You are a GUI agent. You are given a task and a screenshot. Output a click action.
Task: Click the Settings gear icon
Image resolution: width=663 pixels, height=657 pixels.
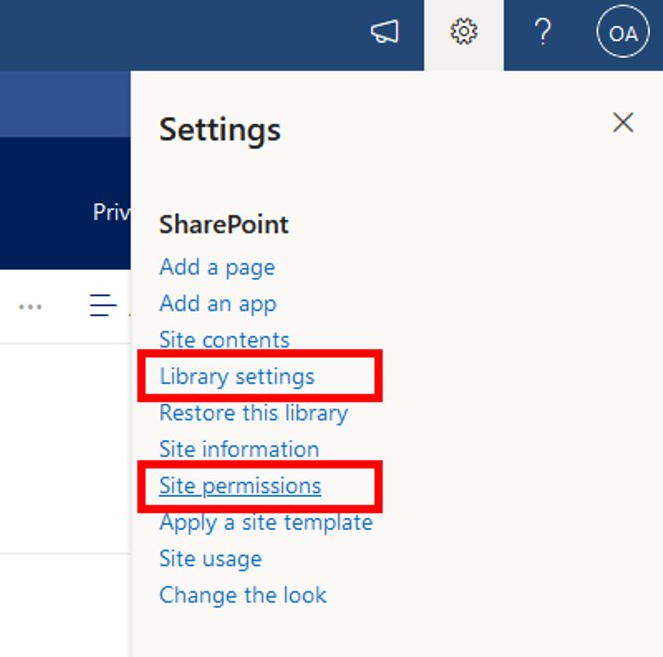click(463, 33)
